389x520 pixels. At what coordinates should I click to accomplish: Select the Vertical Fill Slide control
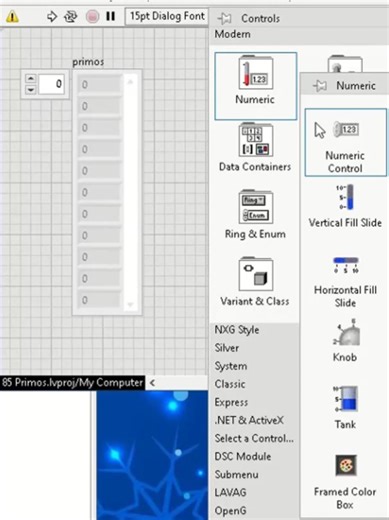click(x=345, y=206)
